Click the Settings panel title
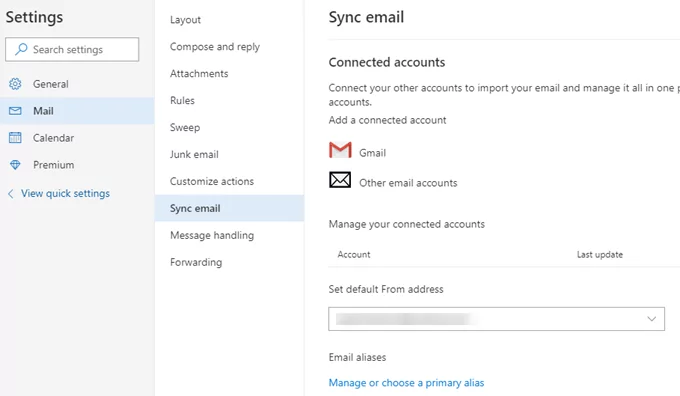The width and height of the screenshot is (680, 396). coord(34,17)
